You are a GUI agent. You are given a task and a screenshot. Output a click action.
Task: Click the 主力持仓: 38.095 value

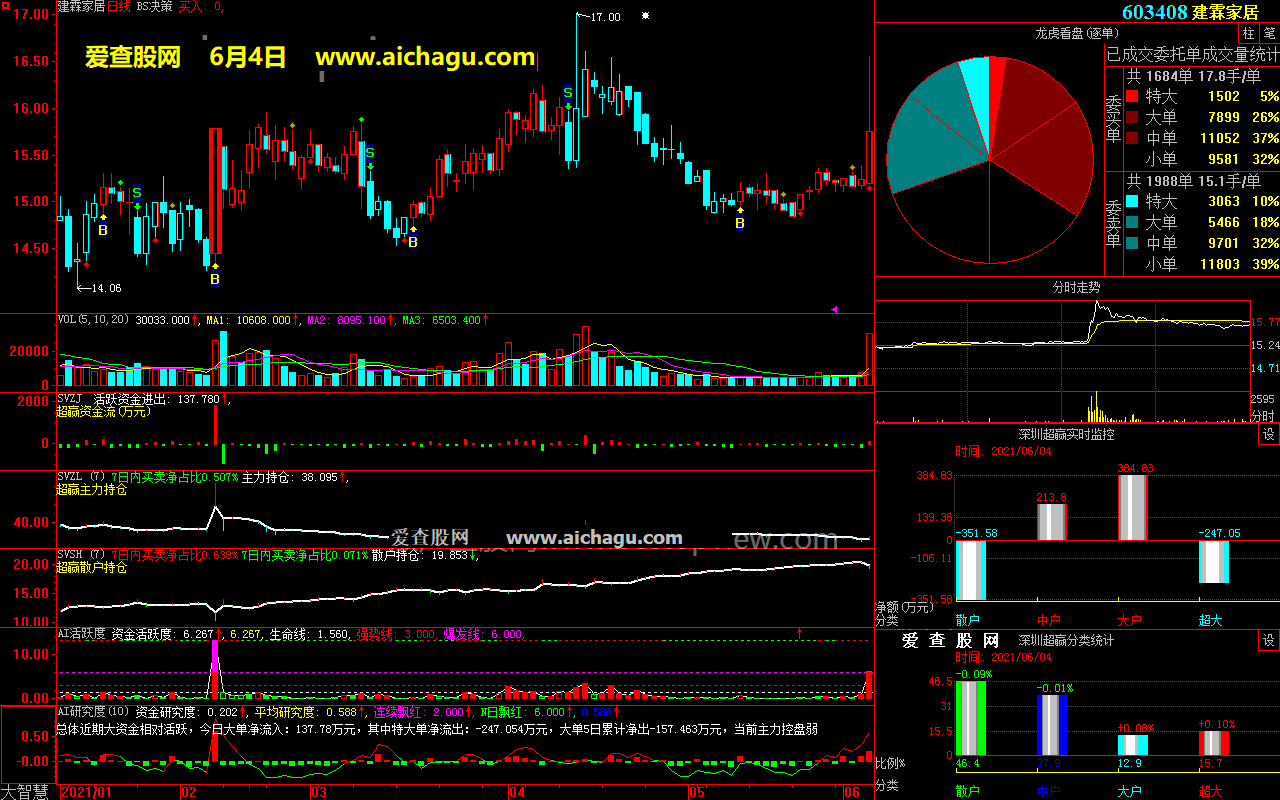click(291, 477)
